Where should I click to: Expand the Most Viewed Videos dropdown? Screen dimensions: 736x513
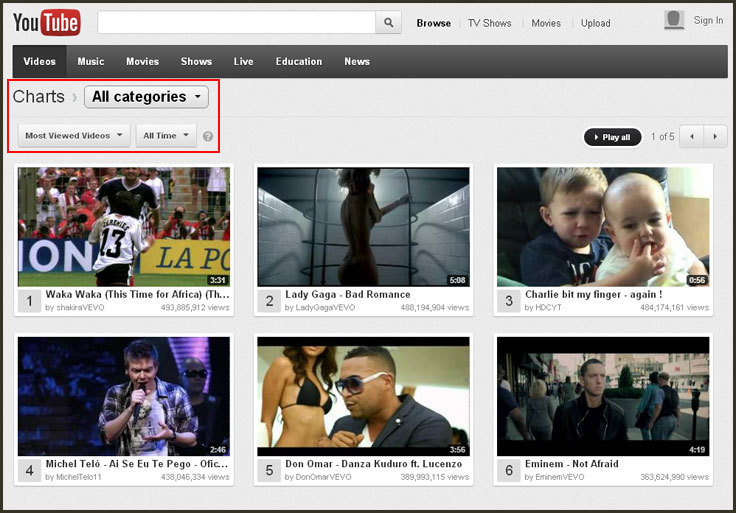tap(74, 136)
